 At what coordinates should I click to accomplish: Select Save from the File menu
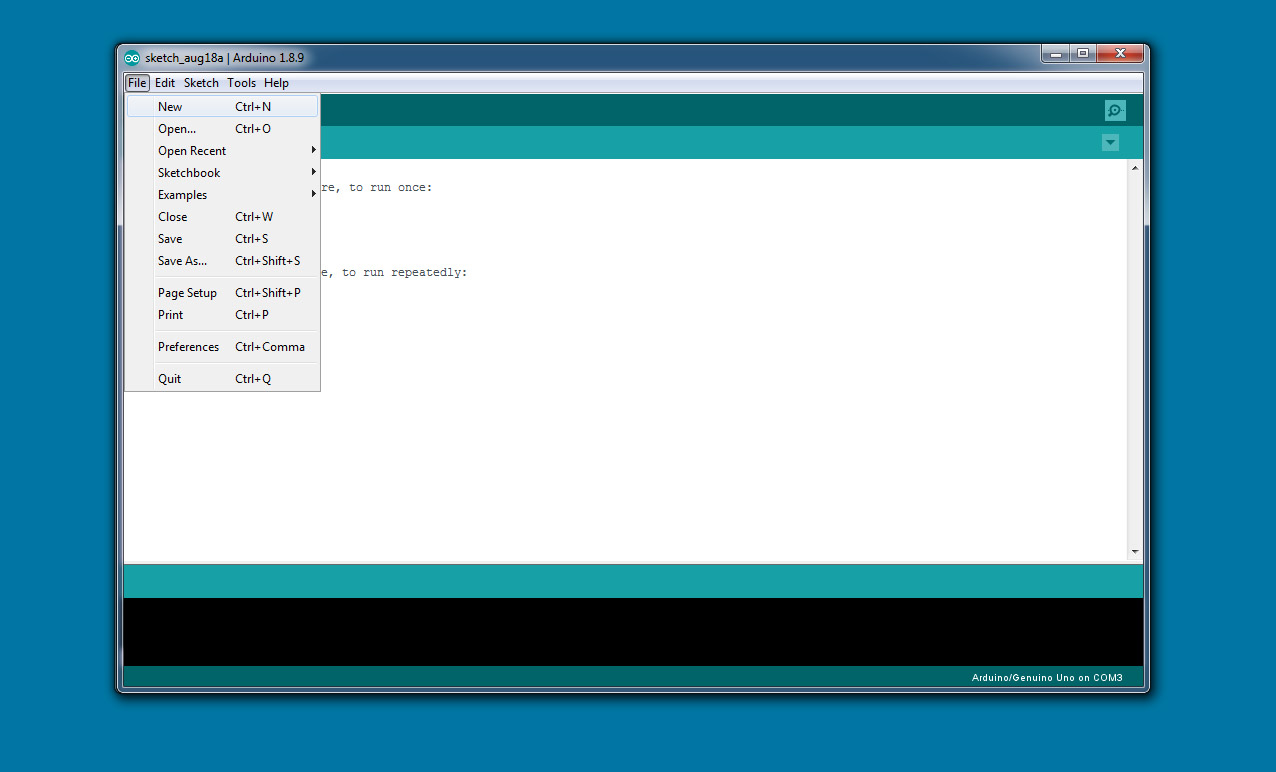click(222, 239)
